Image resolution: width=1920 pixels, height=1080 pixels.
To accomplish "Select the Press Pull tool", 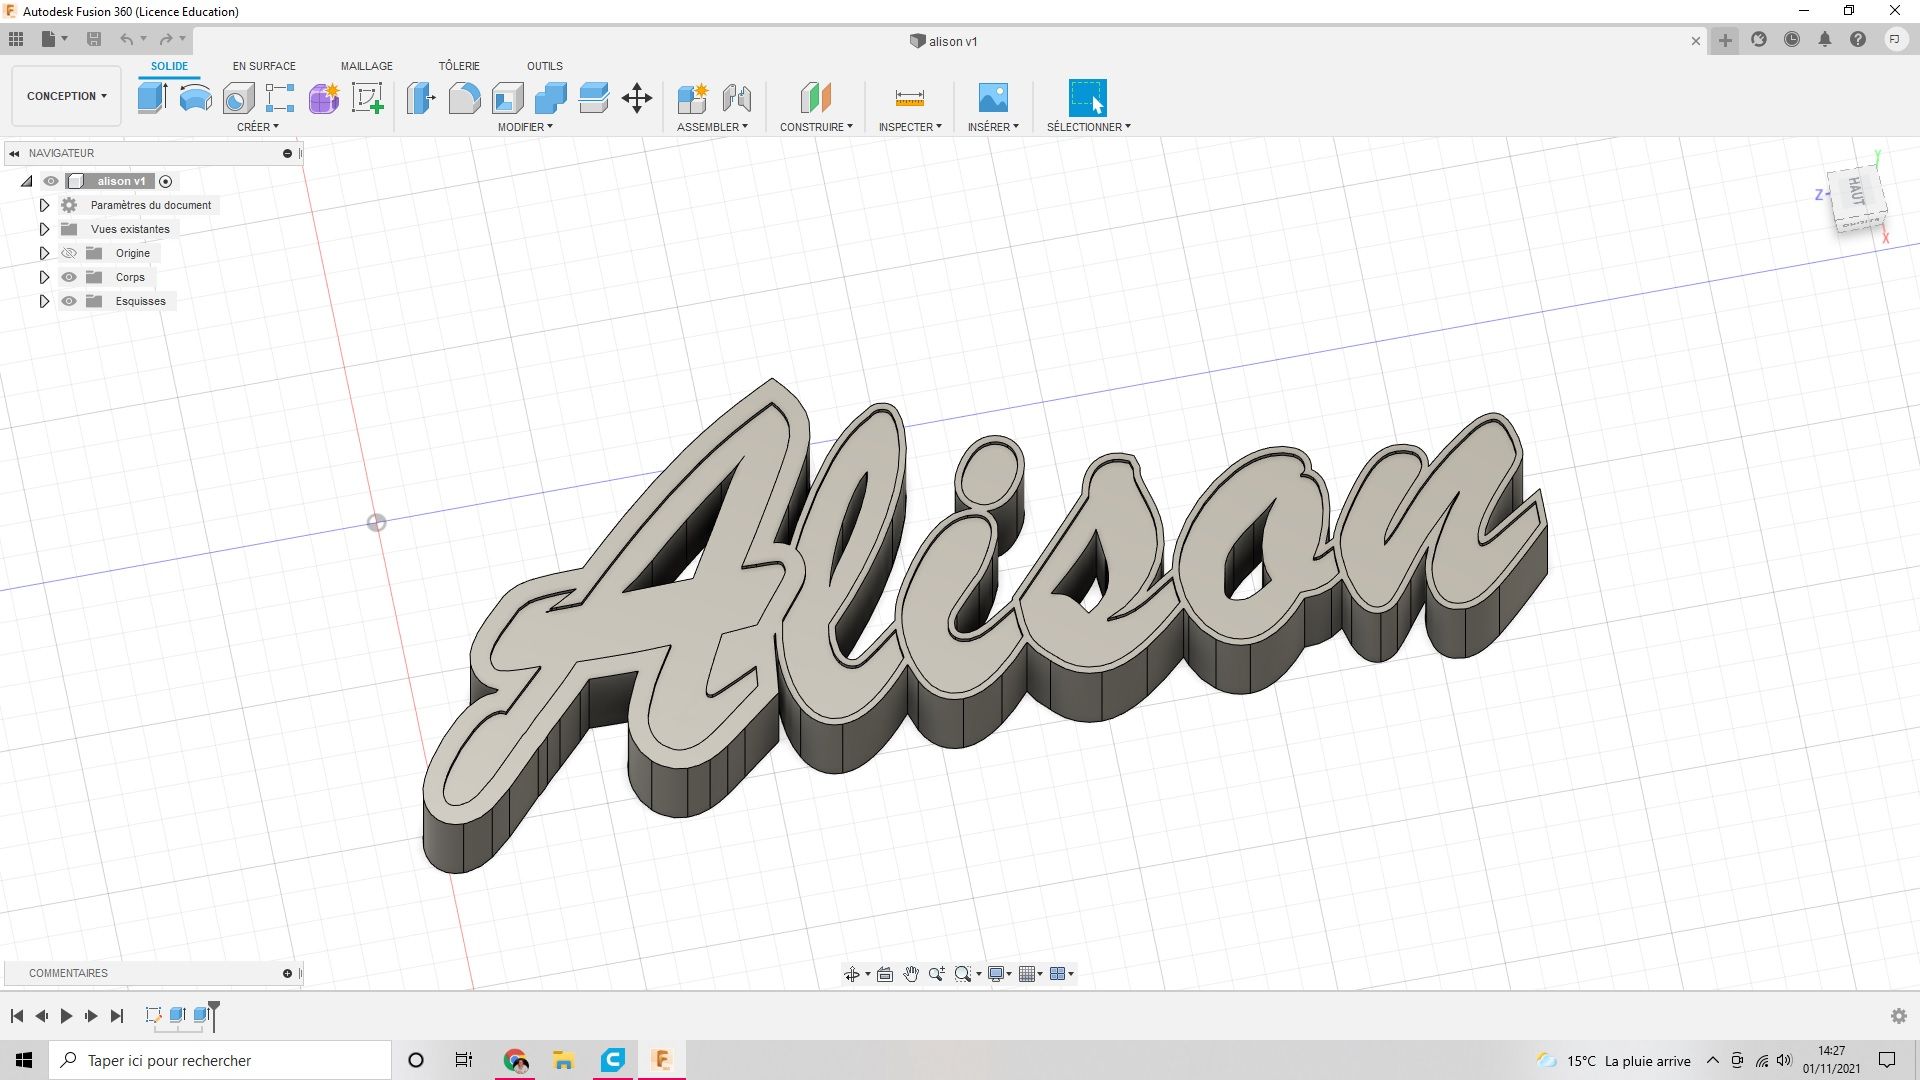I will tap(421, 98).
